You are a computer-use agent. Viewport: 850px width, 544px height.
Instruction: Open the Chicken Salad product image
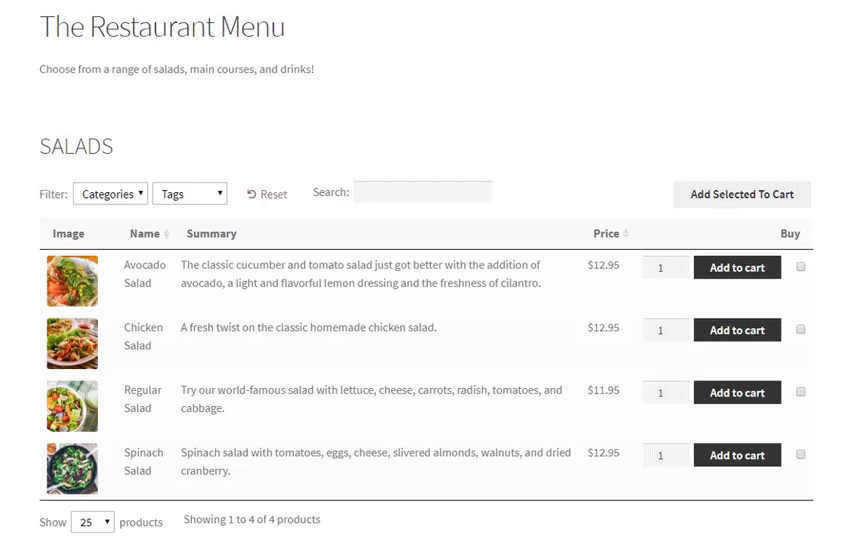[72, 344]
